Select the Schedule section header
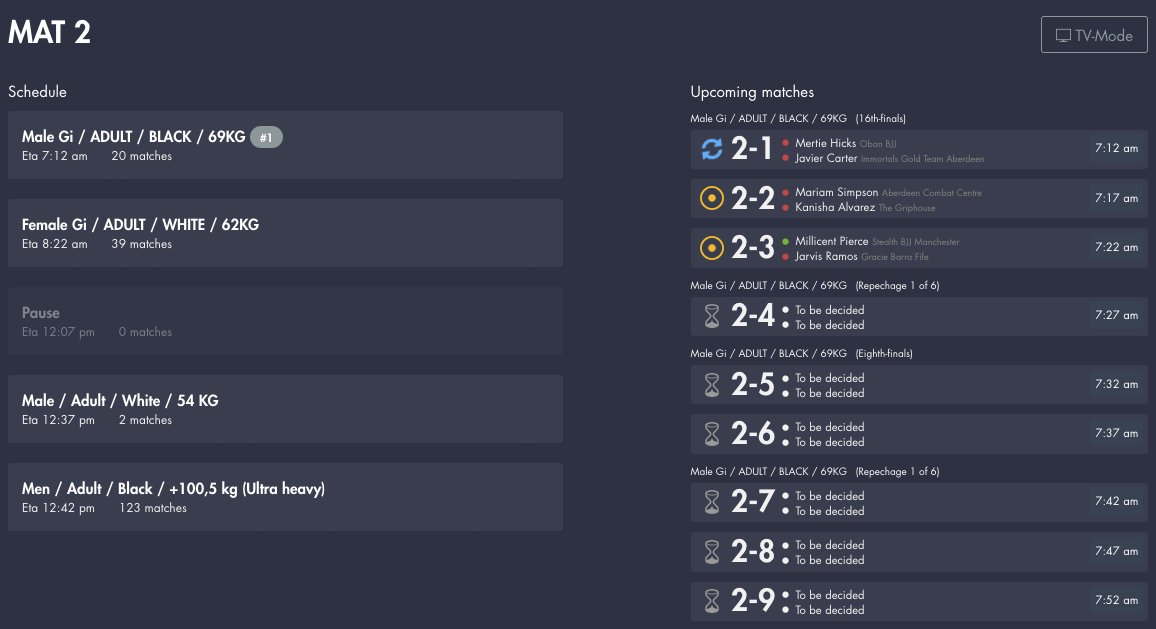The height and width of the screenshot is (629, 1156). tap(37, 91)
